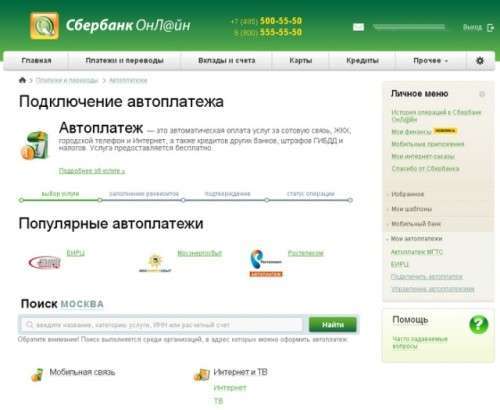500x410 pixels.
Task: Open История операций в Сбербанк Онлайн link
Action: click(x=436, y=116)
